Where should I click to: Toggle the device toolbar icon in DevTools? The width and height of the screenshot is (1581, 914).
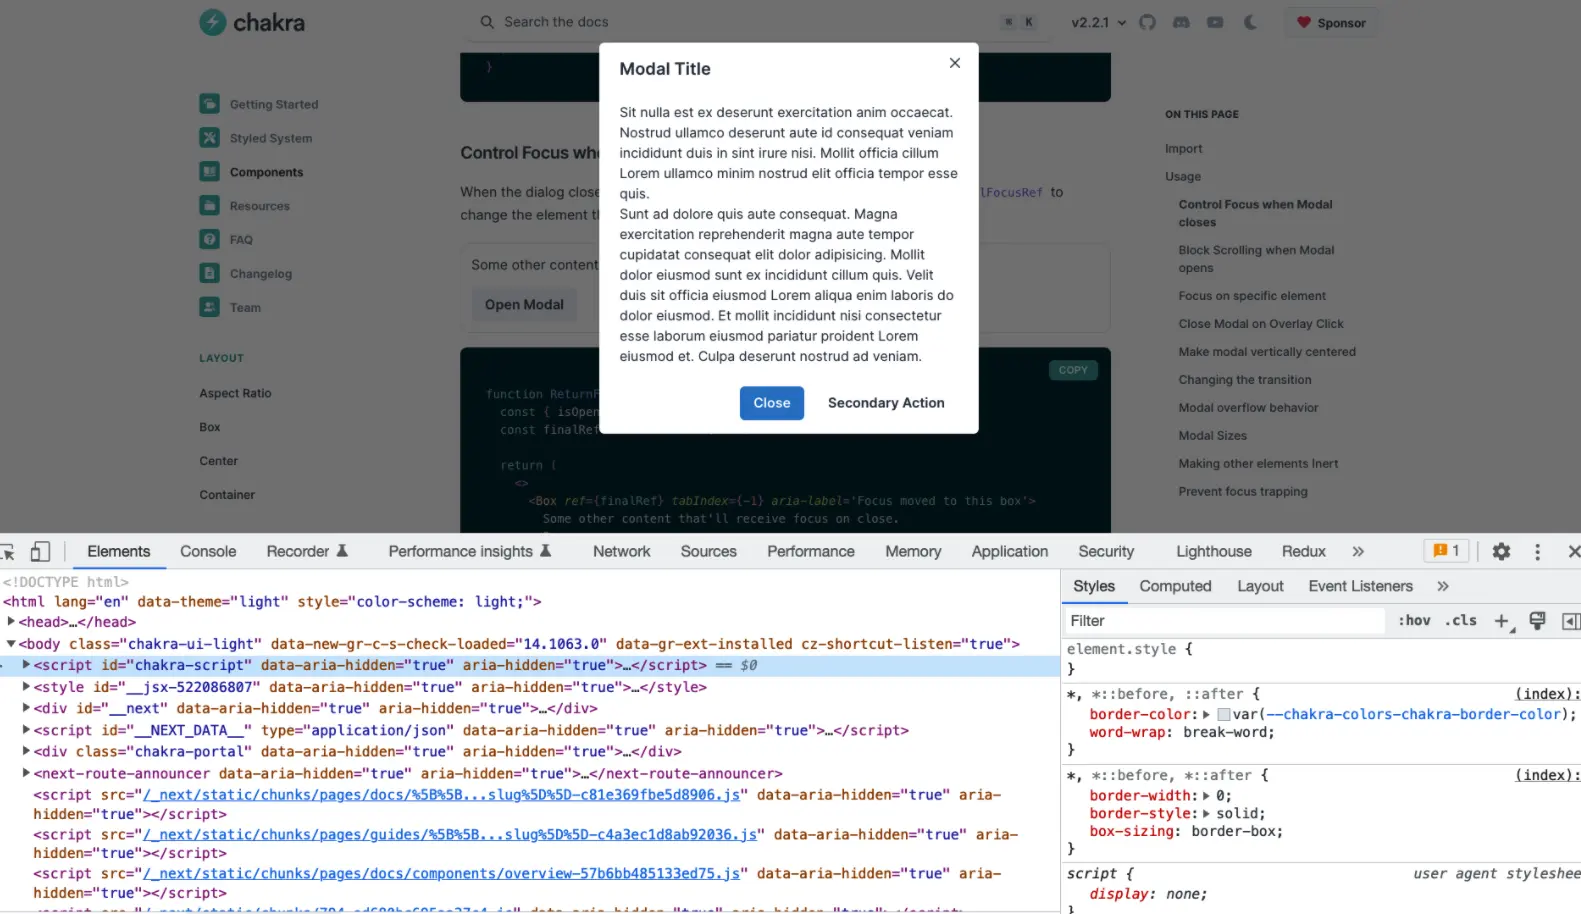point(40,551)
